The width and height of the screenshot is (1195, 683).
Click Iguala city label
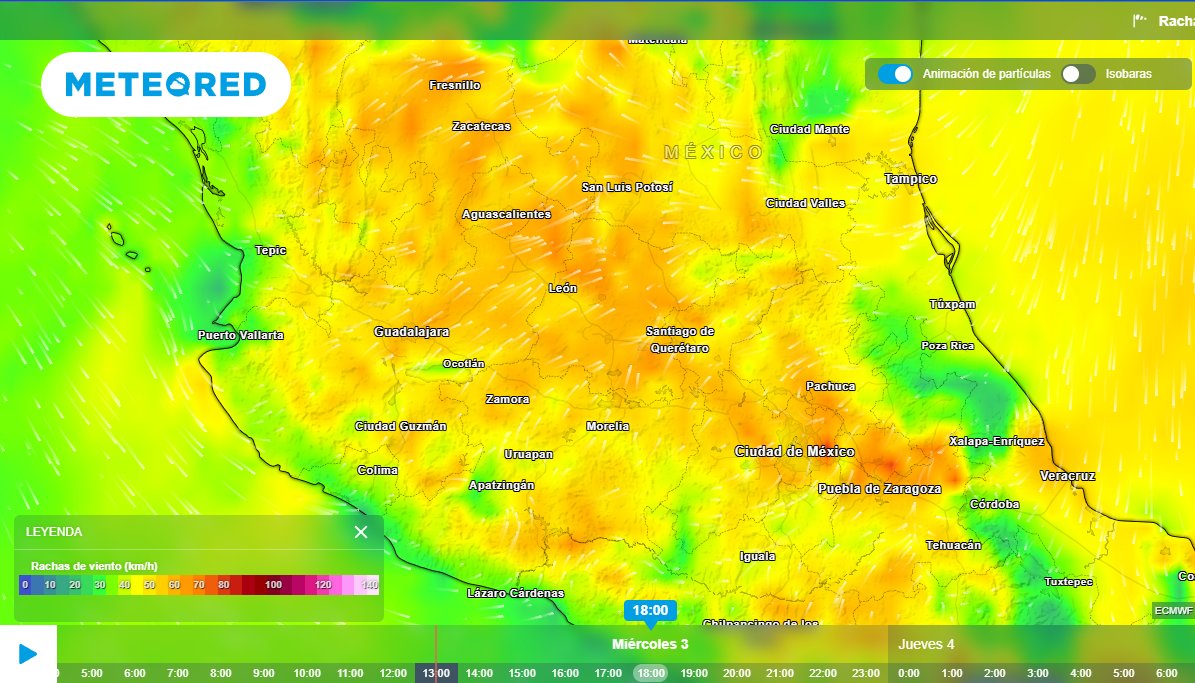(758, 556)
